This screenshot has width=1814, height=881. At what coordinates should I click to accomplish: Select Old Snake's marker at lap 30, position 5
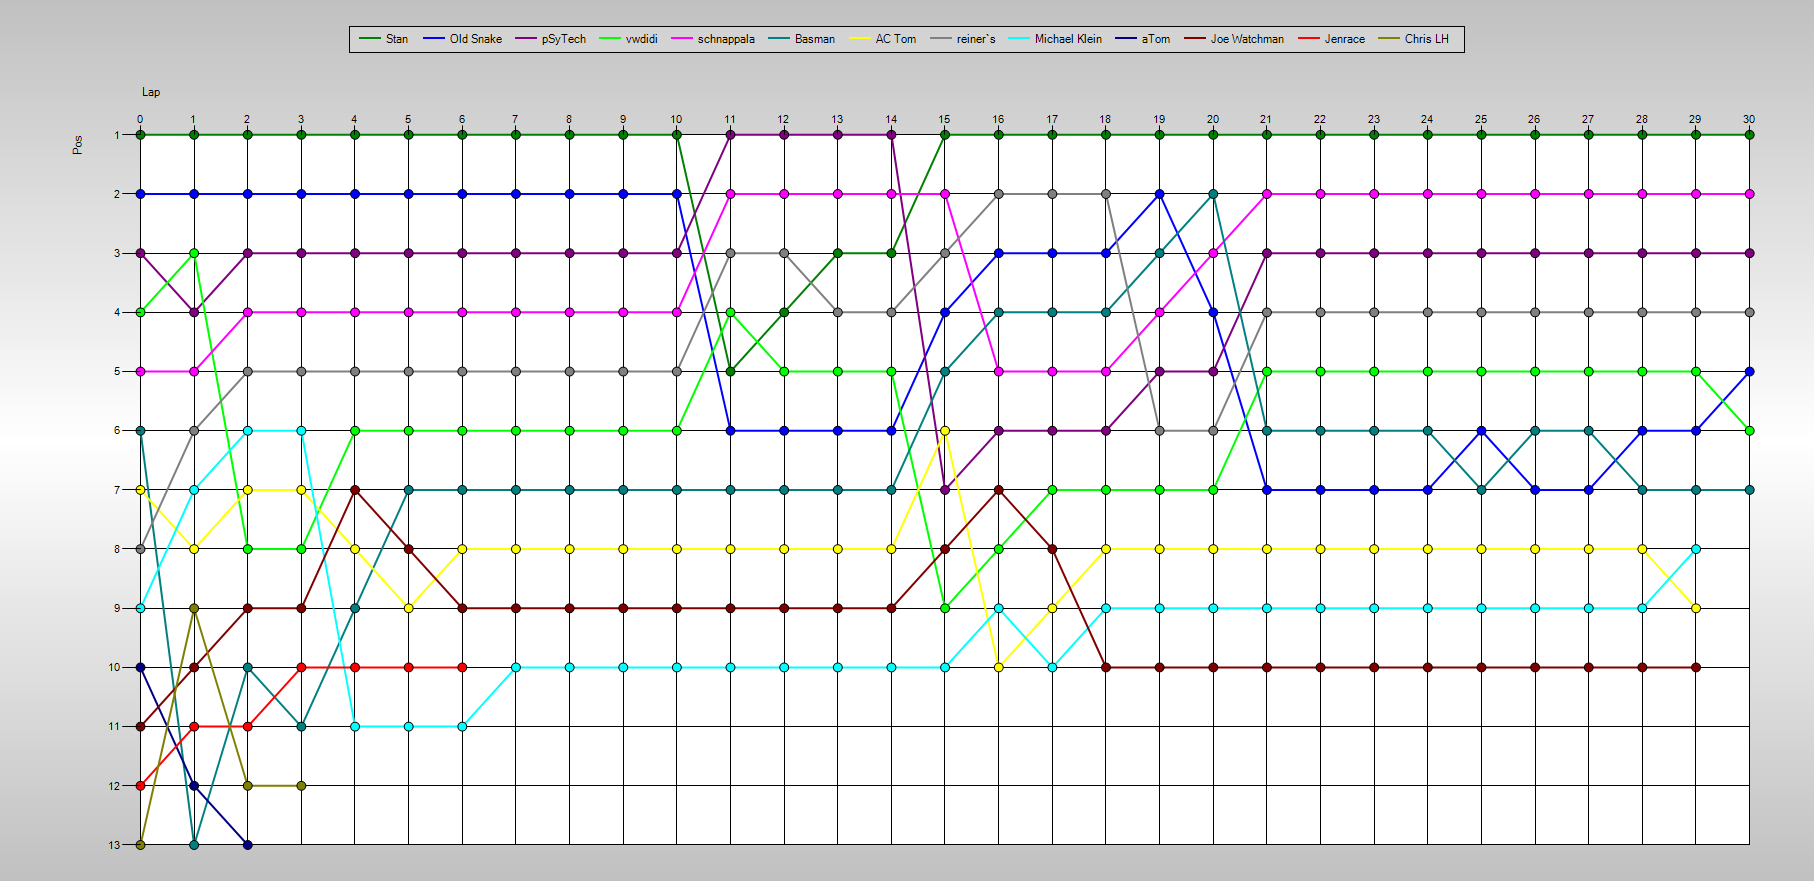(1749, 371)
